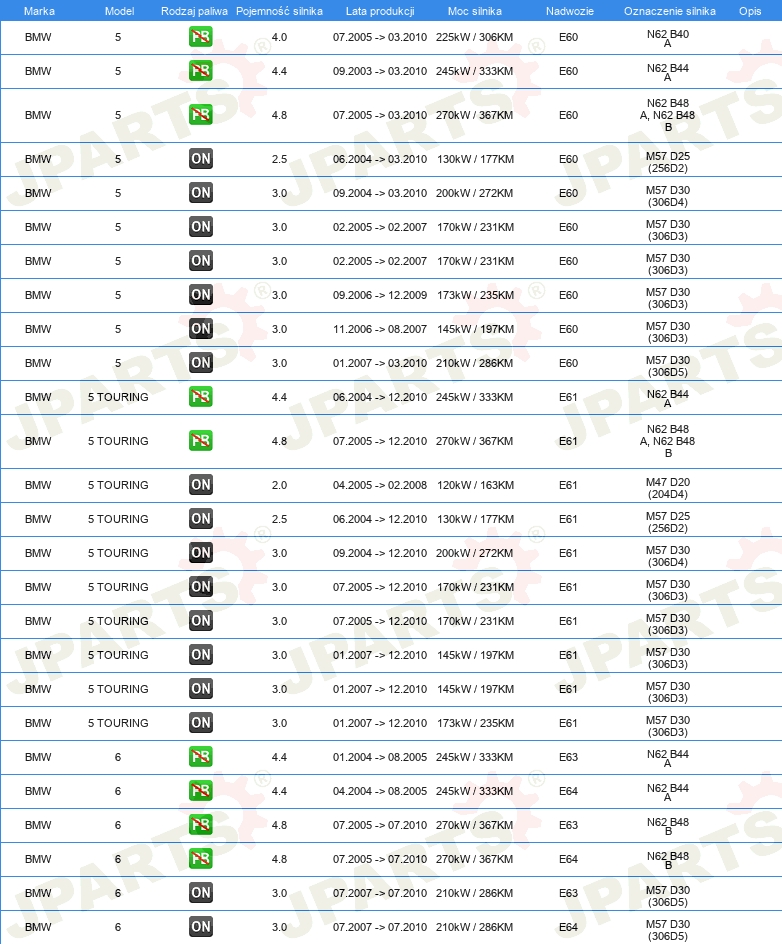Select production years 04.2004 -> 08.2005
This screenshot has width=782, height=944.
point(380,791)
